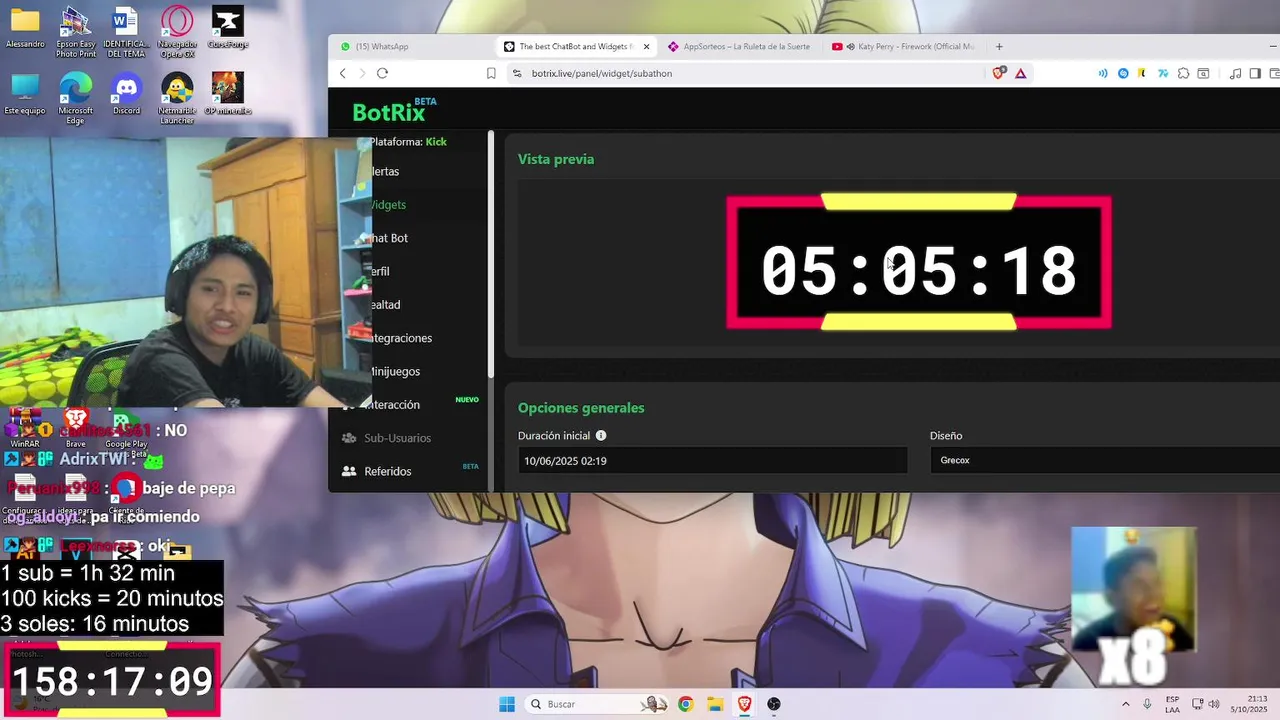The image size is (1280, 720).
Task: Open File Explorer from taskbar
Action: [x=715, y=704]
